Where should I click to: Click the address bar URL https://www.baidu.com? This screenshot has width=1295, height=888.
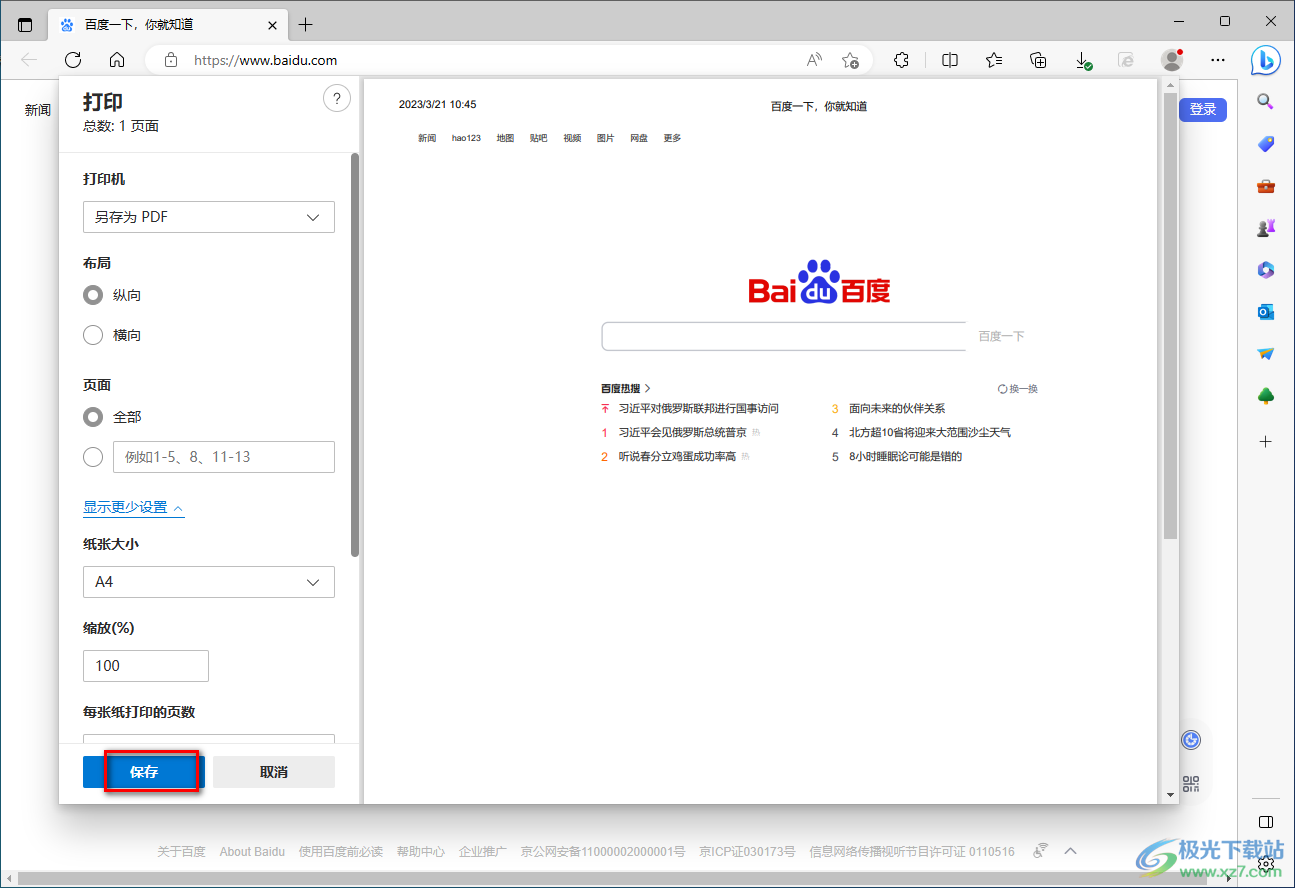(265, 60)
